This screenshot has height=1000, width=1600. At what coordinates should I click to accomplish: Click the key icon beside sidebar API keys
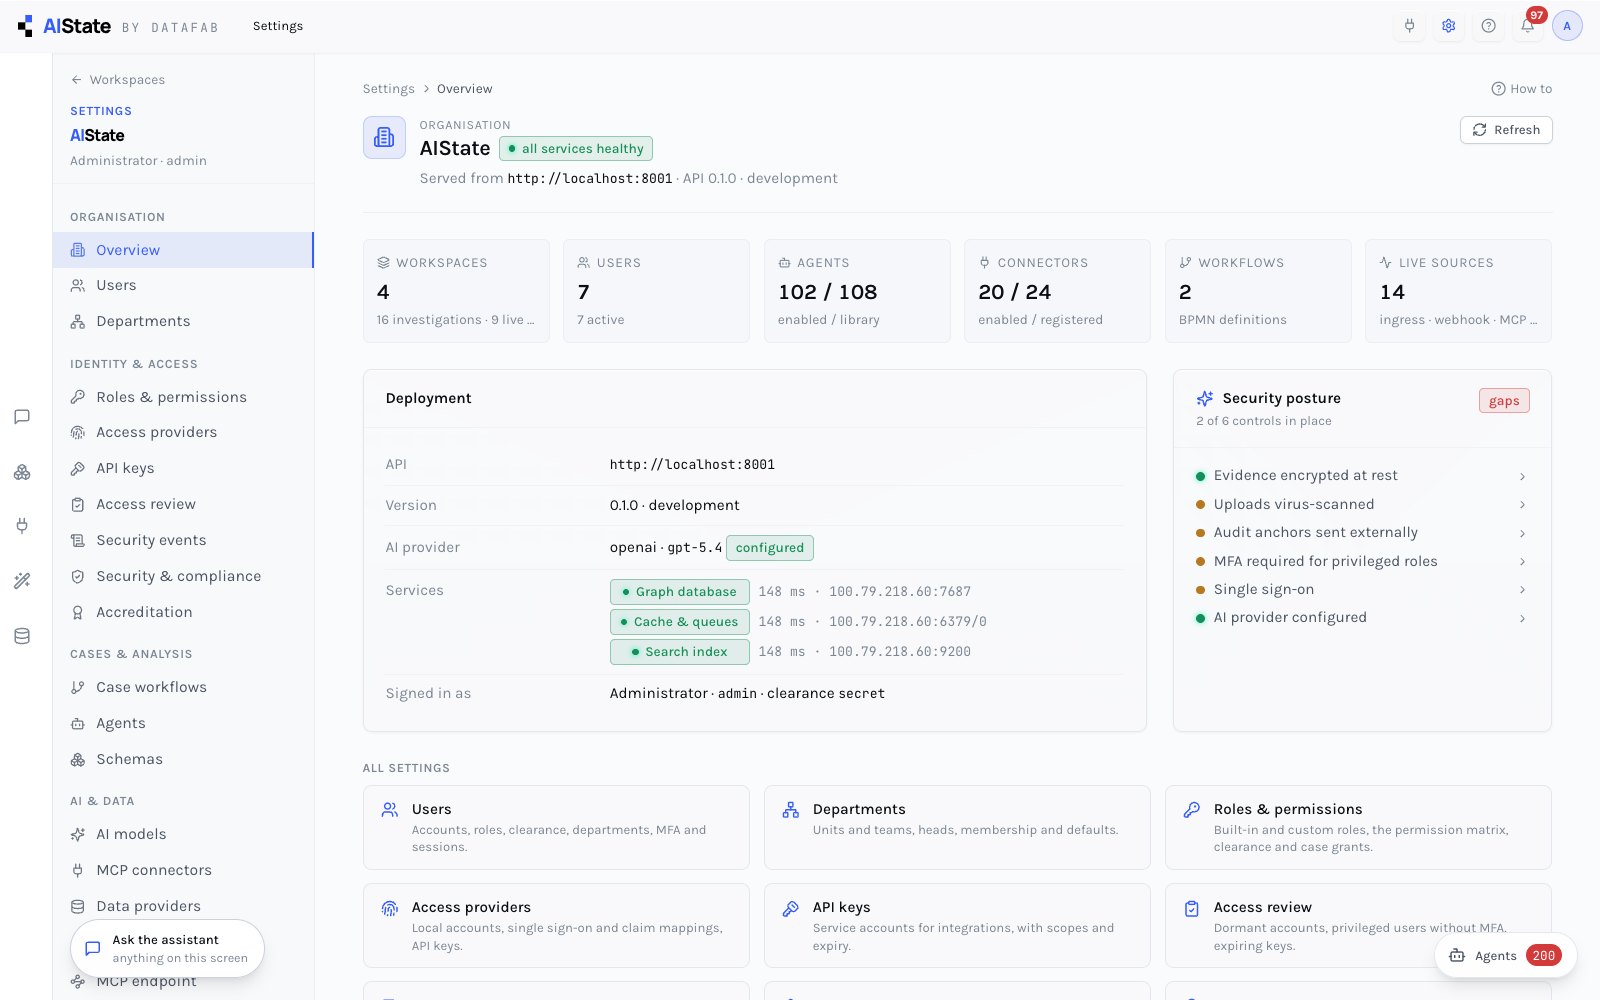(78, 468)
